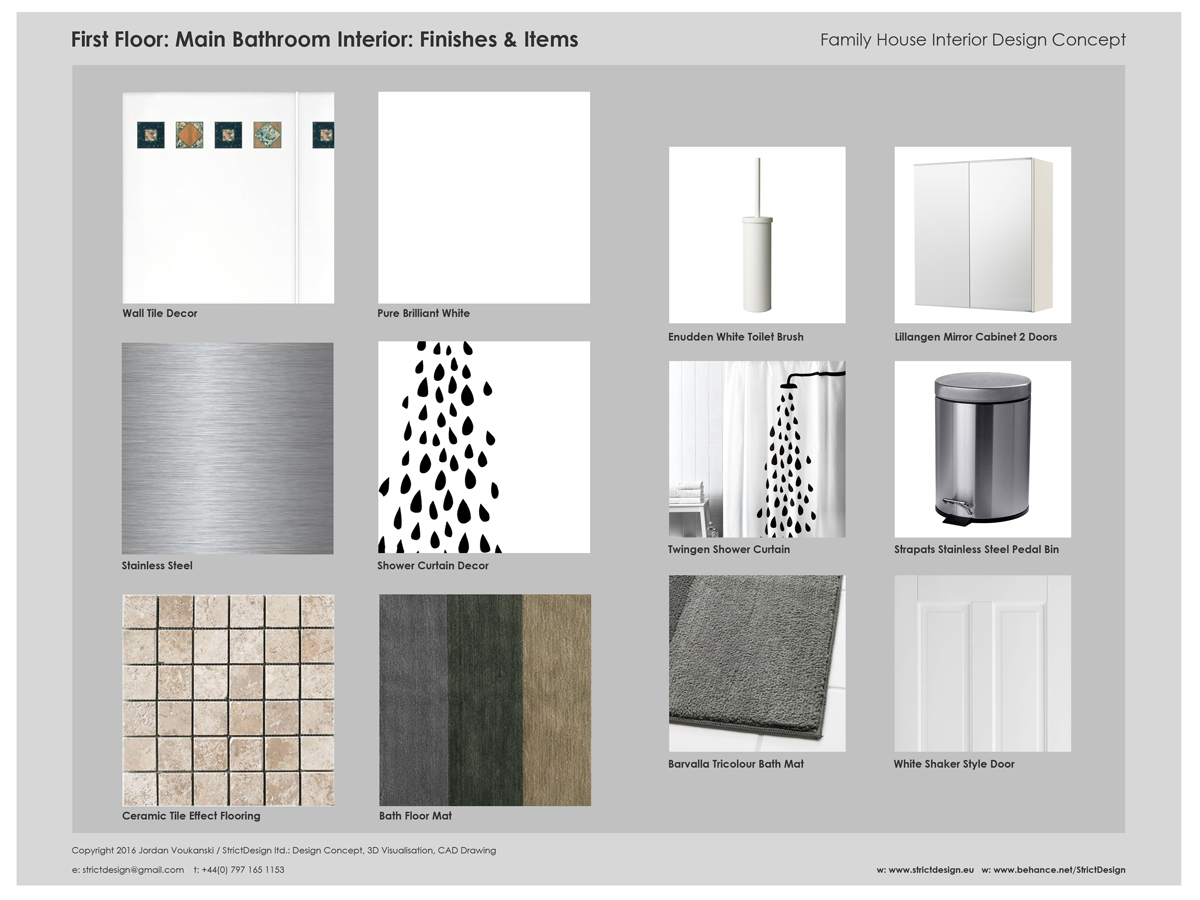This screenshot has width=1200, height=900.
Task: Click the Stainless Steel finish swatch
Action: [228, 448]
